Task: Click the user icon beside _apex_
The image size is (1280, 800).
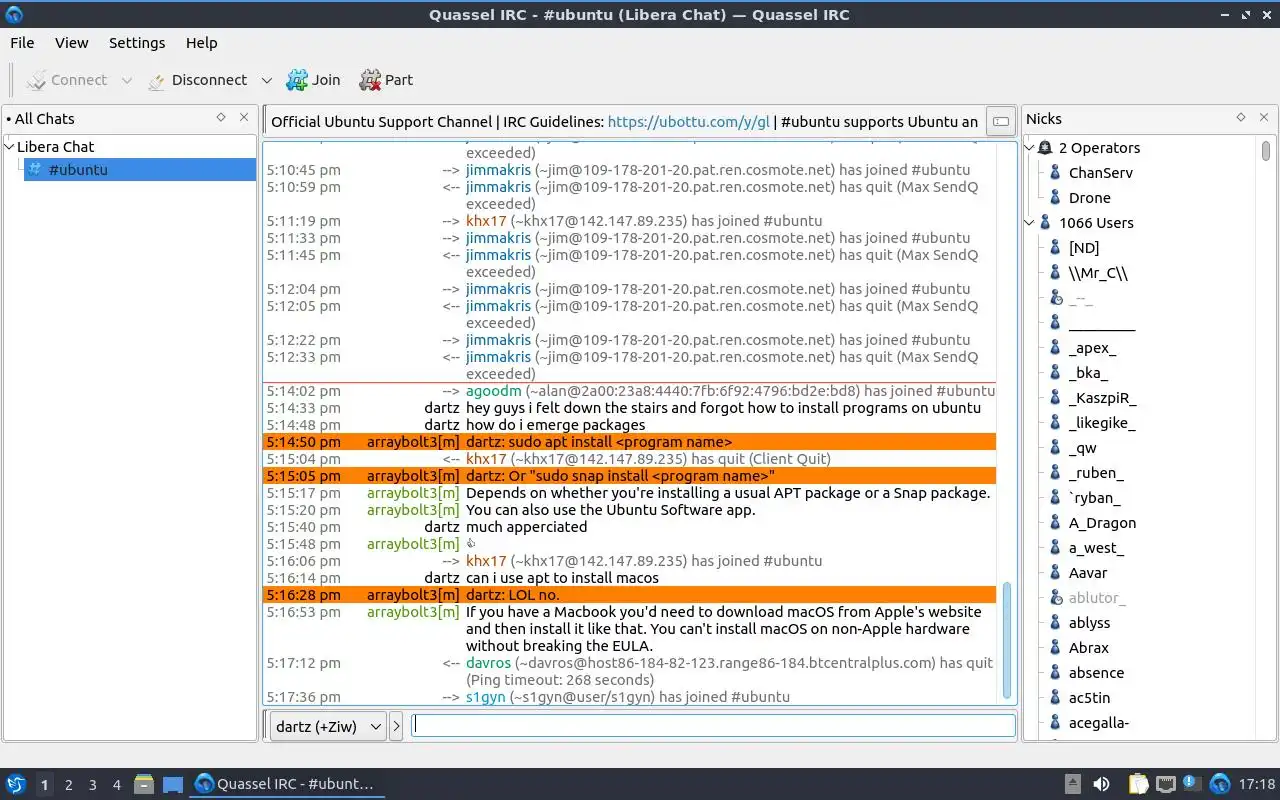Action: point(1055,348)
